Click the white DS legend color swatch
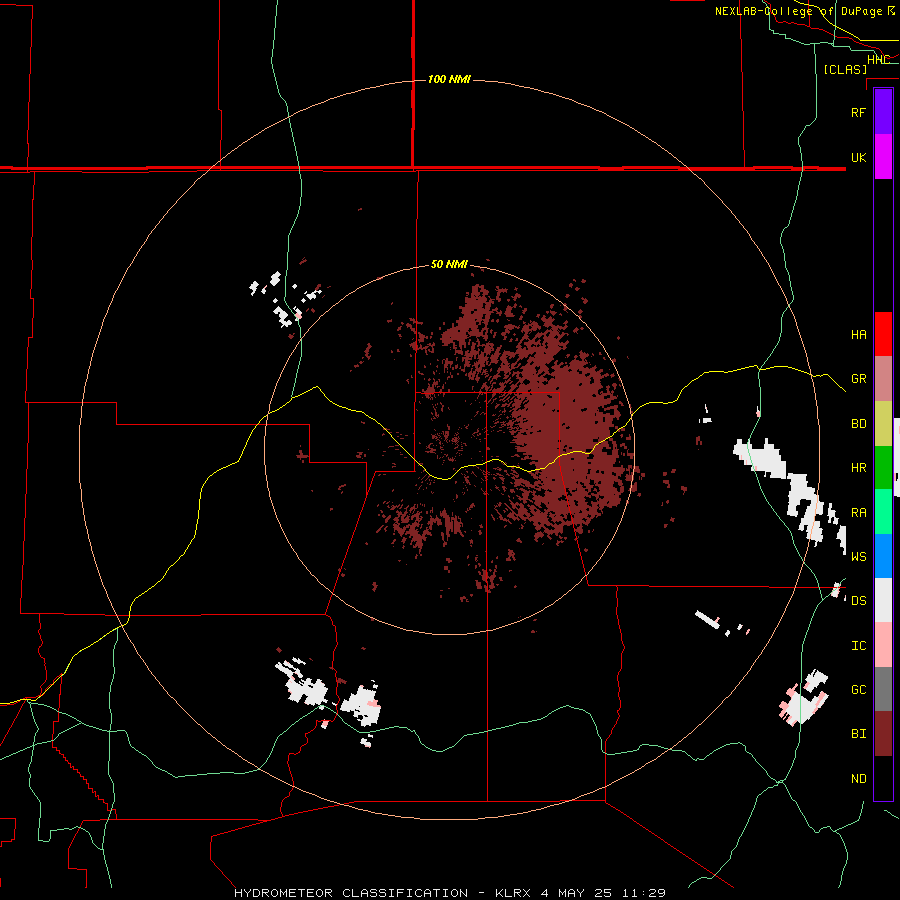The image size is (900, 900). pyautogui.click(x=883, y=600)
